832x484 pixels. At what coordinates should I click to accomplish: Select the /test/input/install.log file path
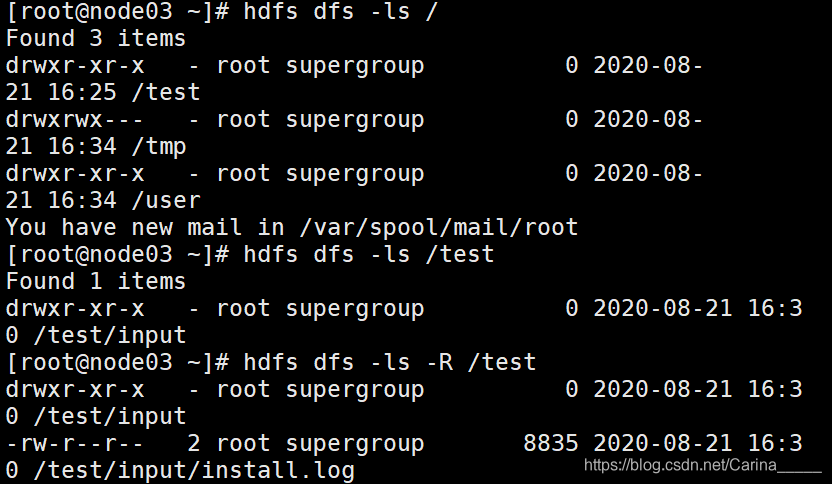194,471
